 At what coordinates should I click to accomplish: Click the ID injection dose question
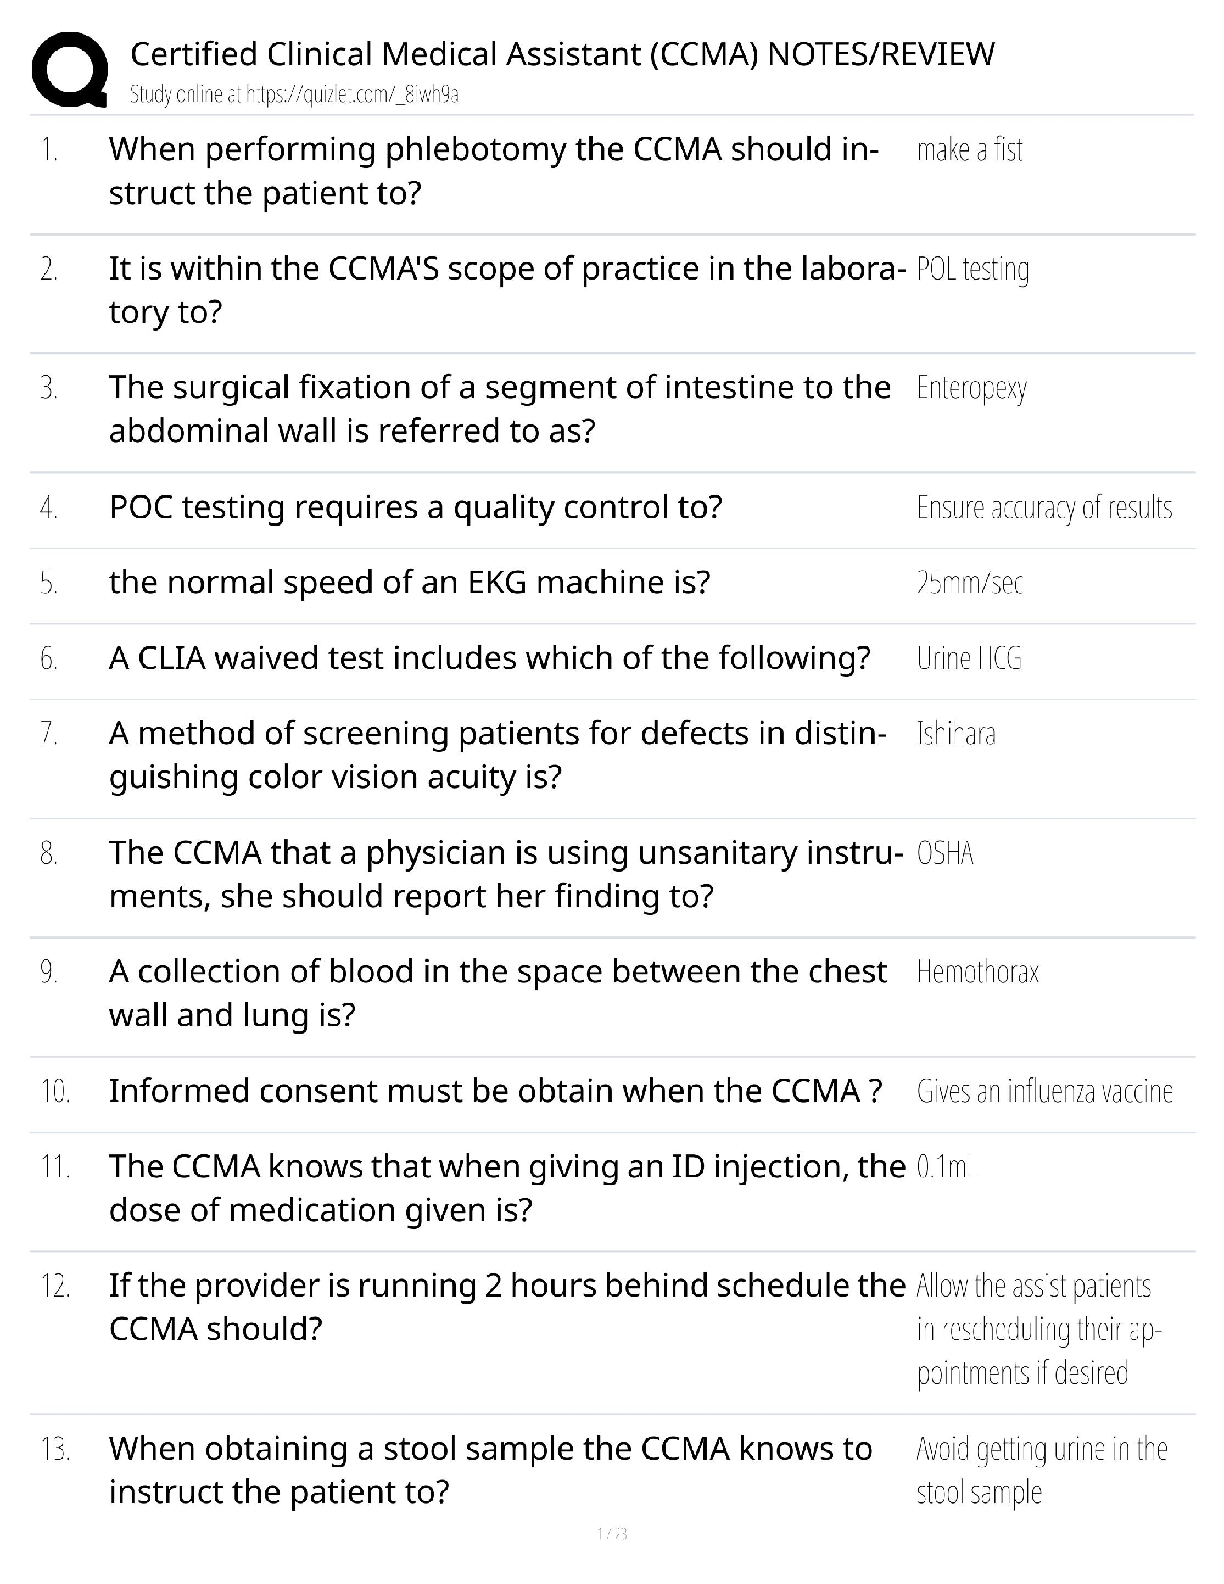point(506,1187)
